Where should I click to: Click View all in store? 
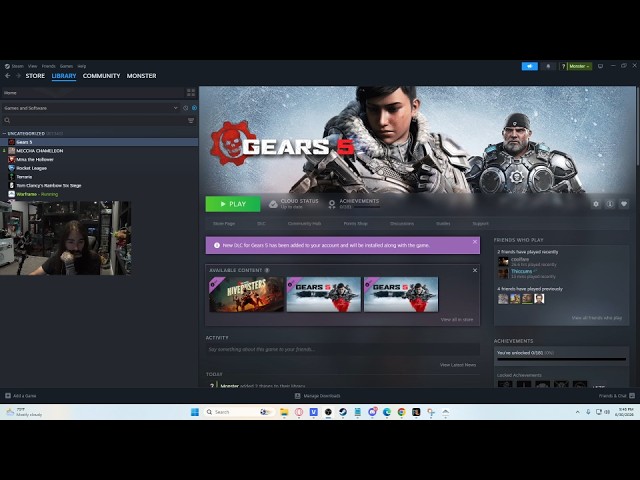point(457,320)
